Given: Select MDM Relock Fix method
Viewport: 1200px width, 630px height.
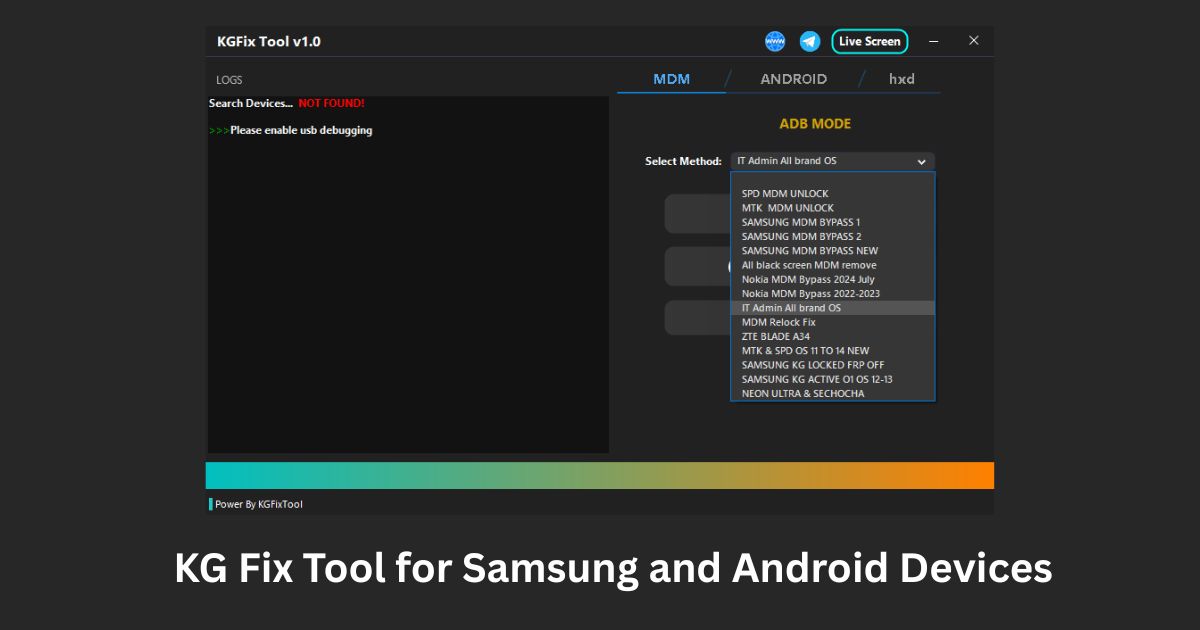Looking at the screenshot, I should 833,322.
